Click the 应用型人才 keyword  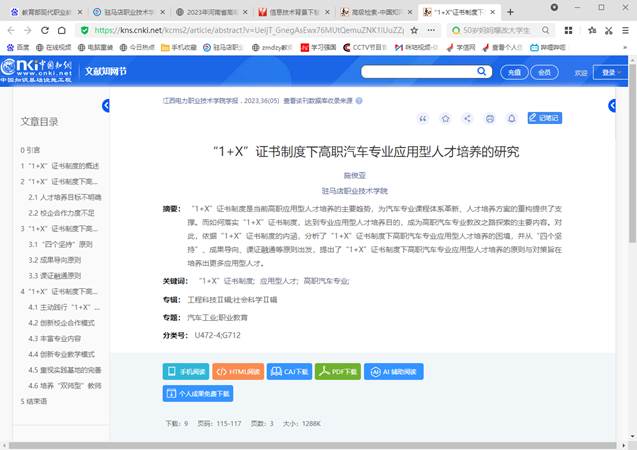click(x=279, y=281)
